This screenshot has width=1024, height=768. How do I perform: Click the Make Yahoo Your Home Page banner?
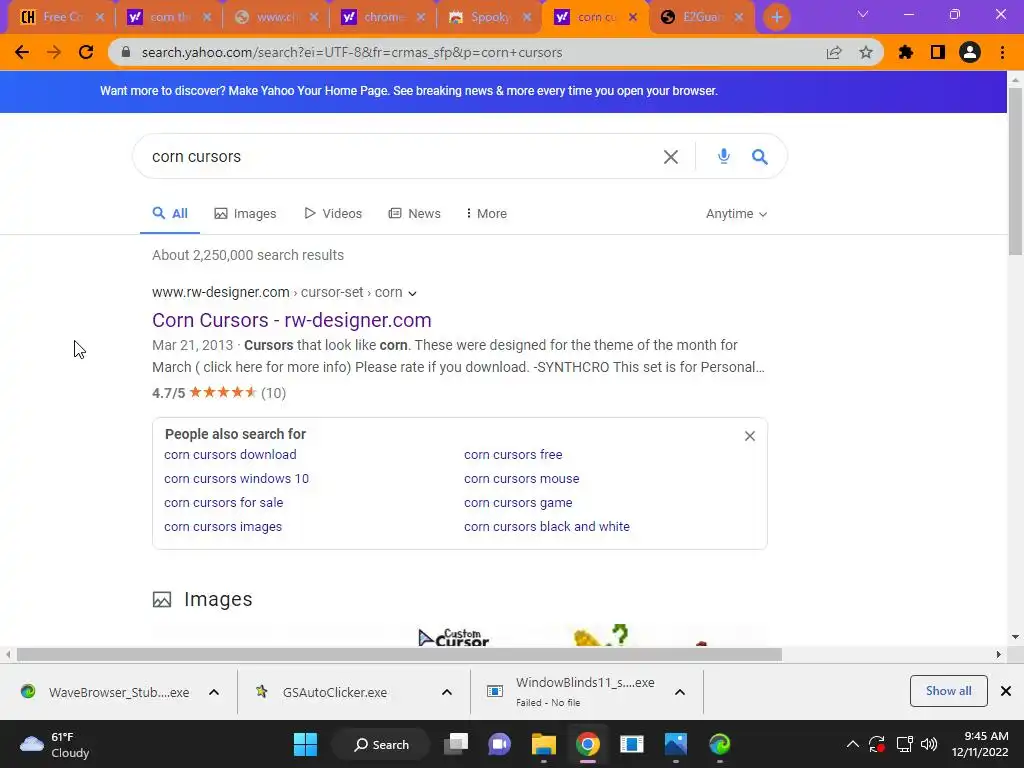(x=409, y=91)
